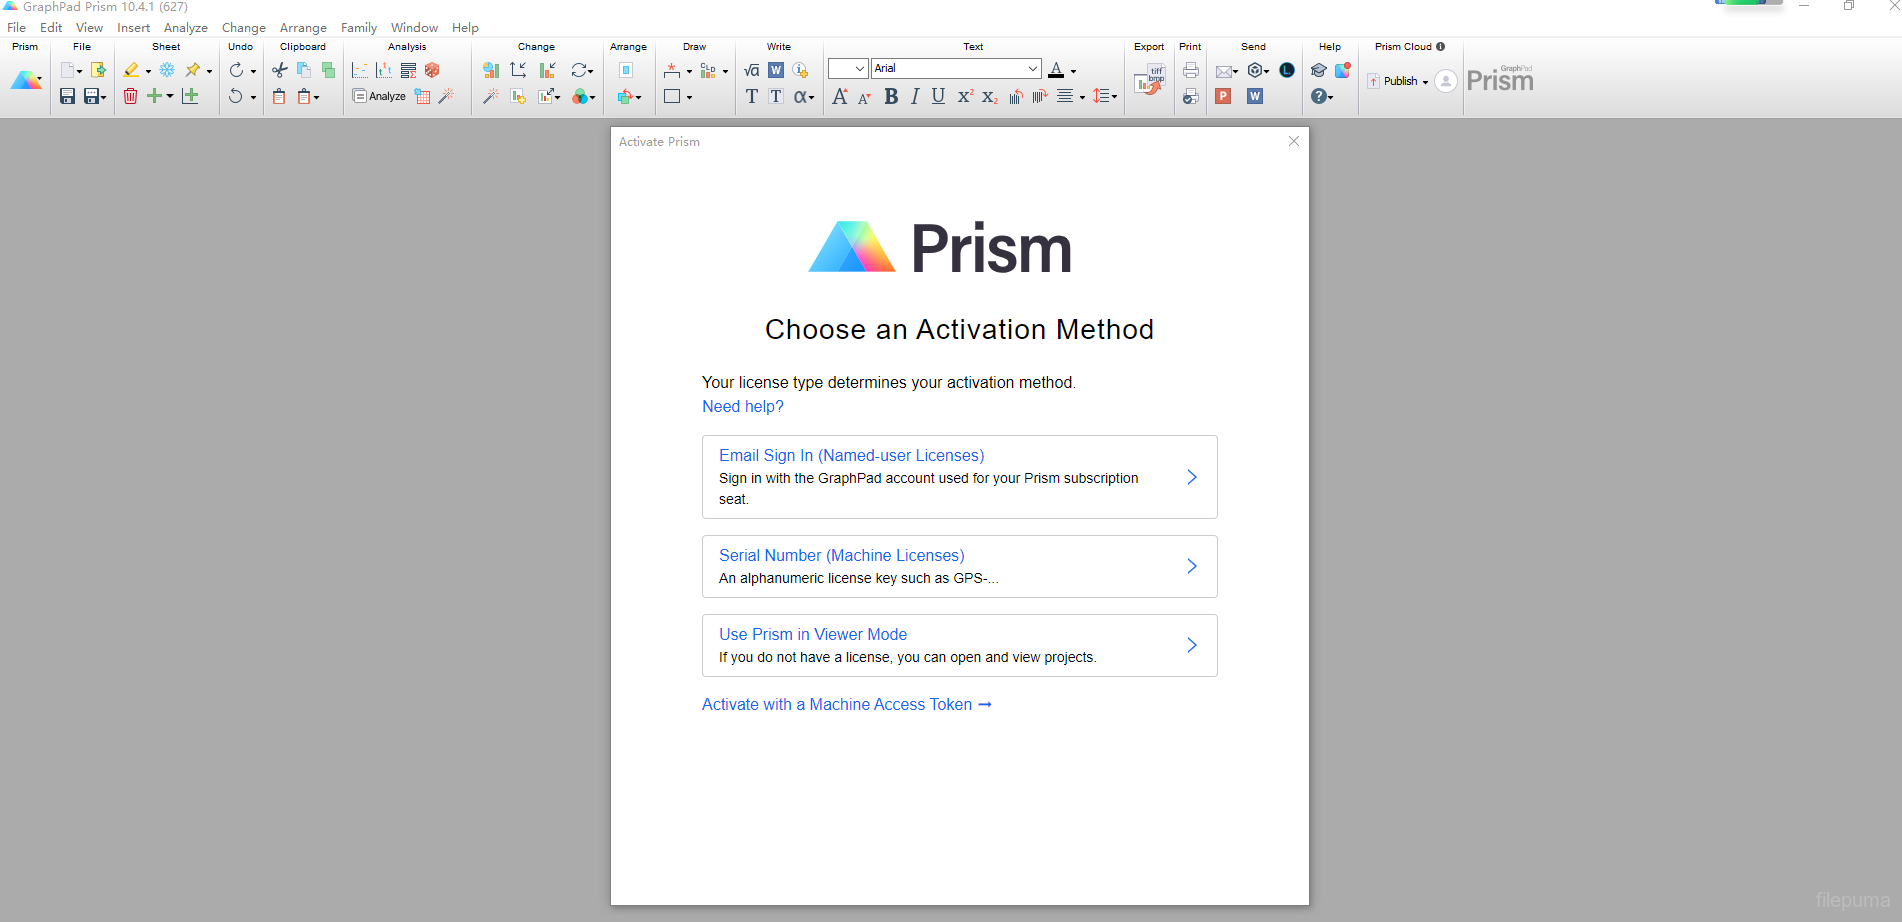Click the Need help link in the dialog

click(x=742, y=406)
